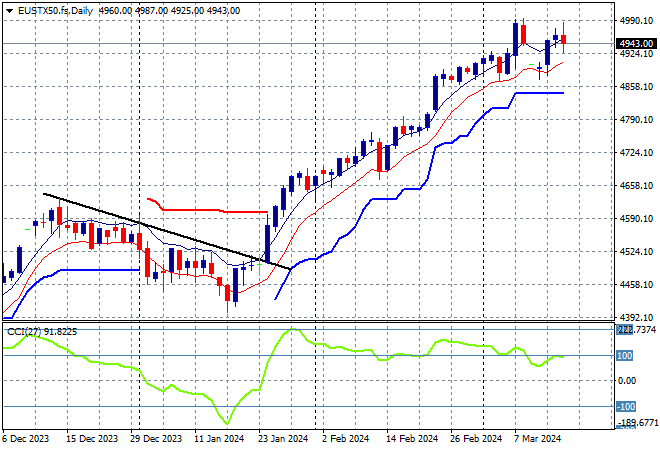Click the 4990.00 price axis label
The width and height of the screenshot is (660, 450).
click(636, 20)
